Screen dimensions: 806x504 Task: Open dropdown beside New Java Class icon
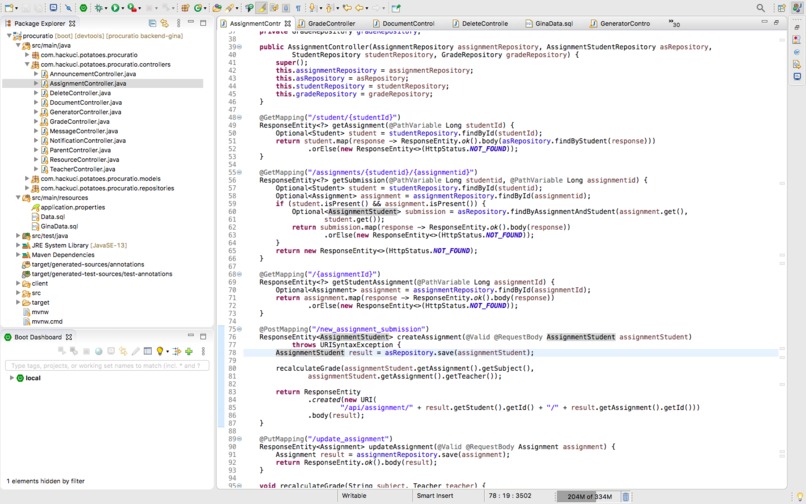[x=205, y=8]
